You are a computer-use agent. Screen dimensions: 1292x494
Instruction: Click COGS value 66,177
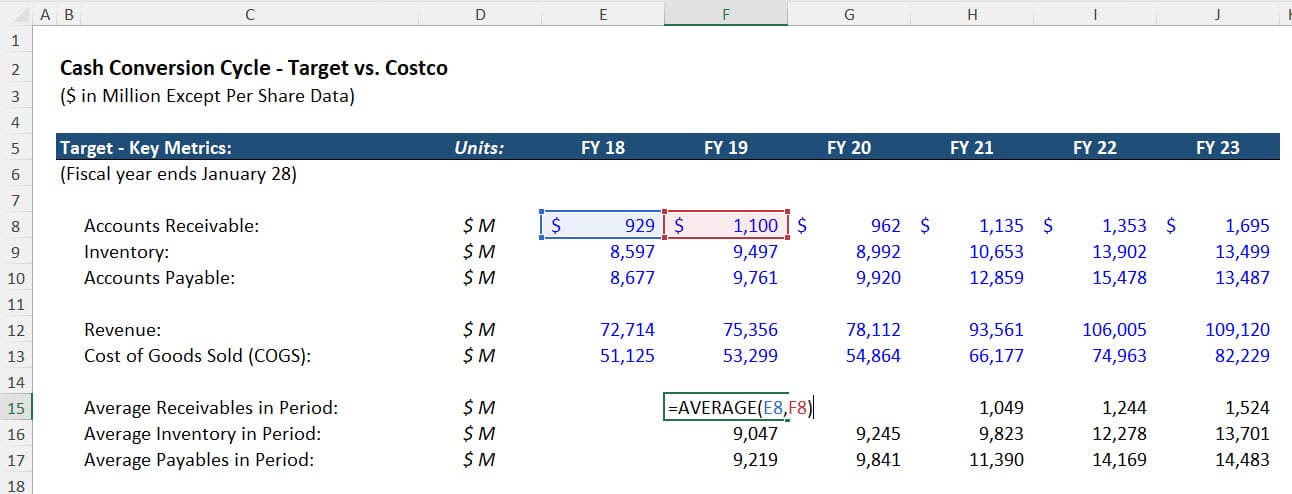pos(996,356)
